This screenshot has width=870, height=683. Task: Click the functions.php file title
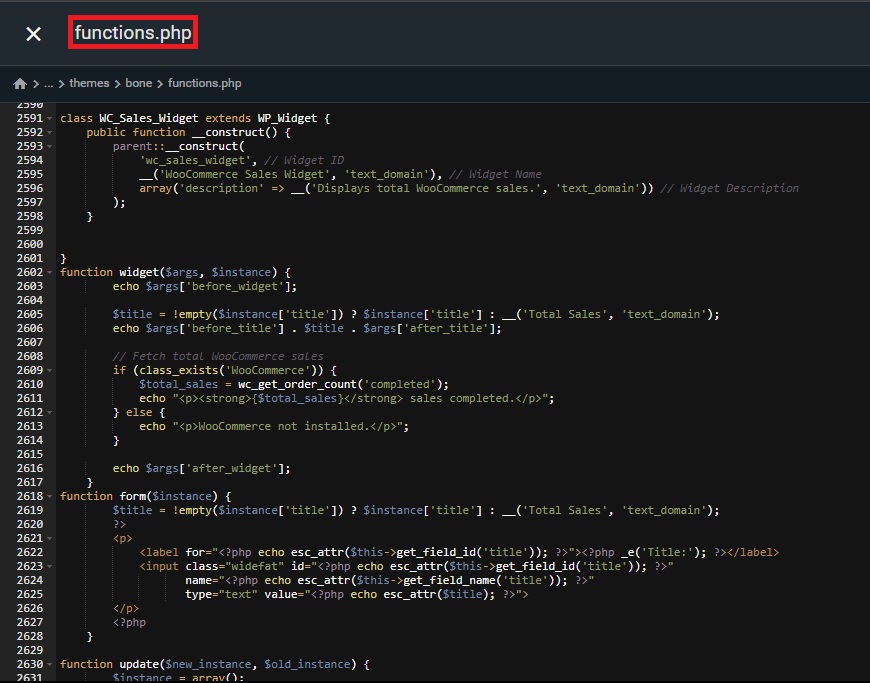click(x=133, y=33)
